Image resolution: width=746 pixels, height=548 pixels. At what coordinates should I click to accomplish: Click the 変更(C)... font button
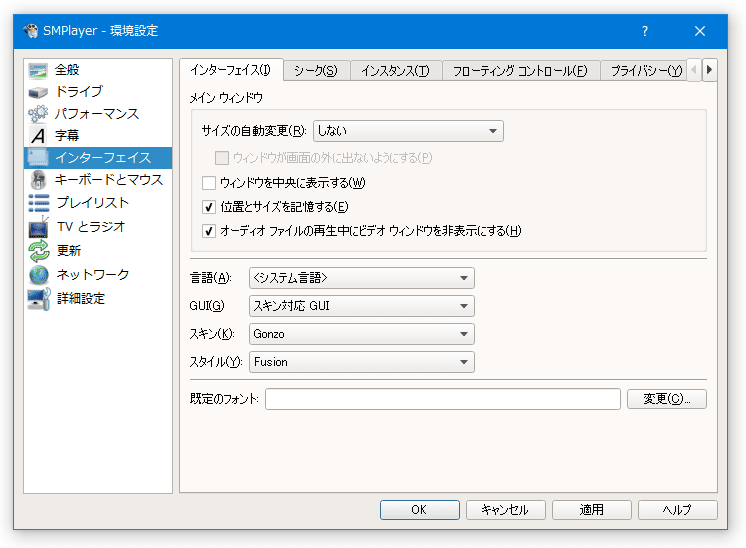[667, 399]
